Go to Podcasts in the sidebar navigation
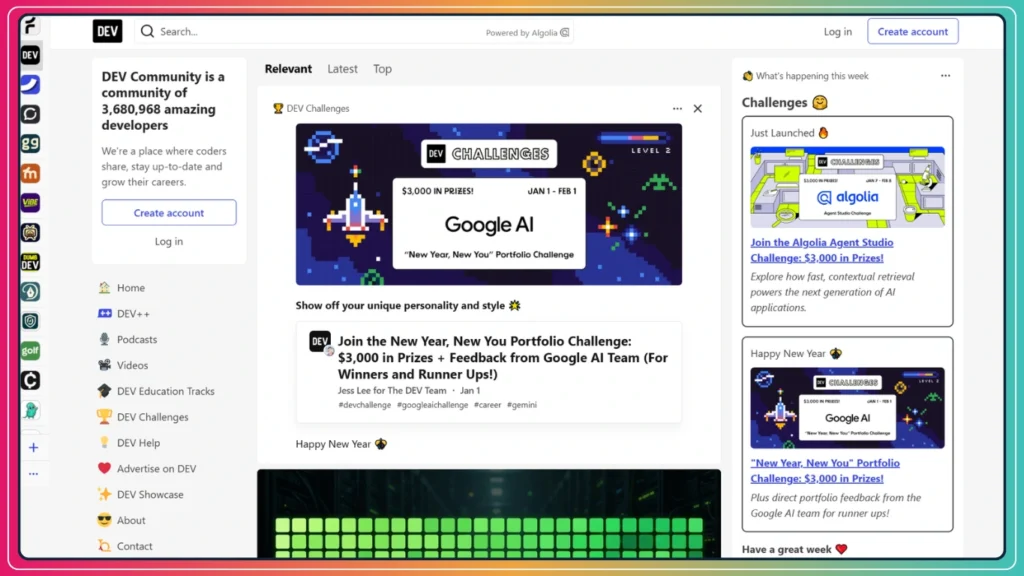Screen dimensions: 1024x576 [x=137, y=340]
